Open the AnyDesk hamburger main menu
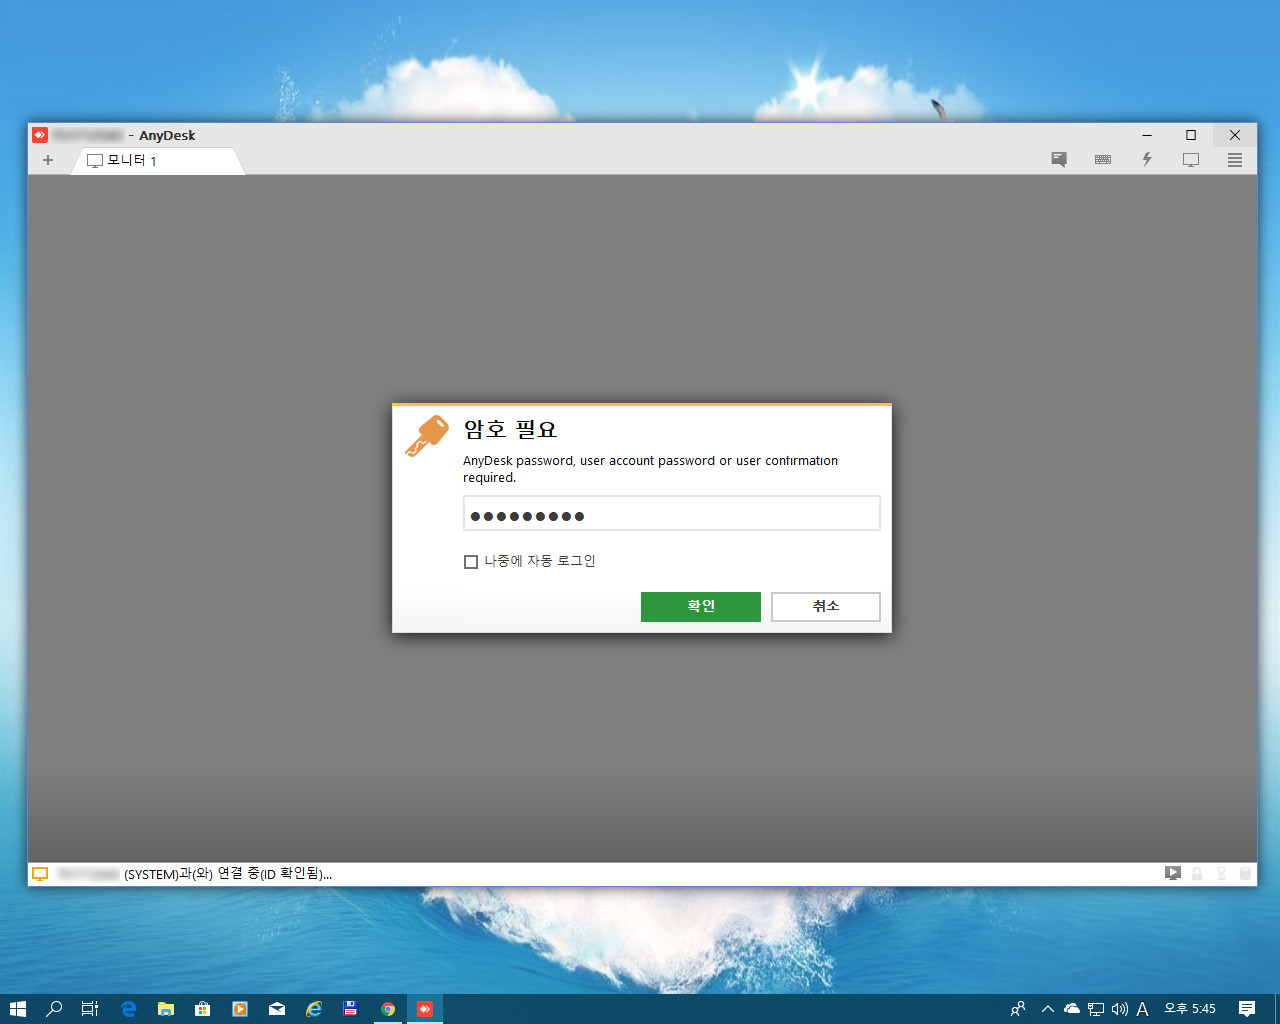The width and height of the screenshot is (1280, 1024). click(1235, 160)
